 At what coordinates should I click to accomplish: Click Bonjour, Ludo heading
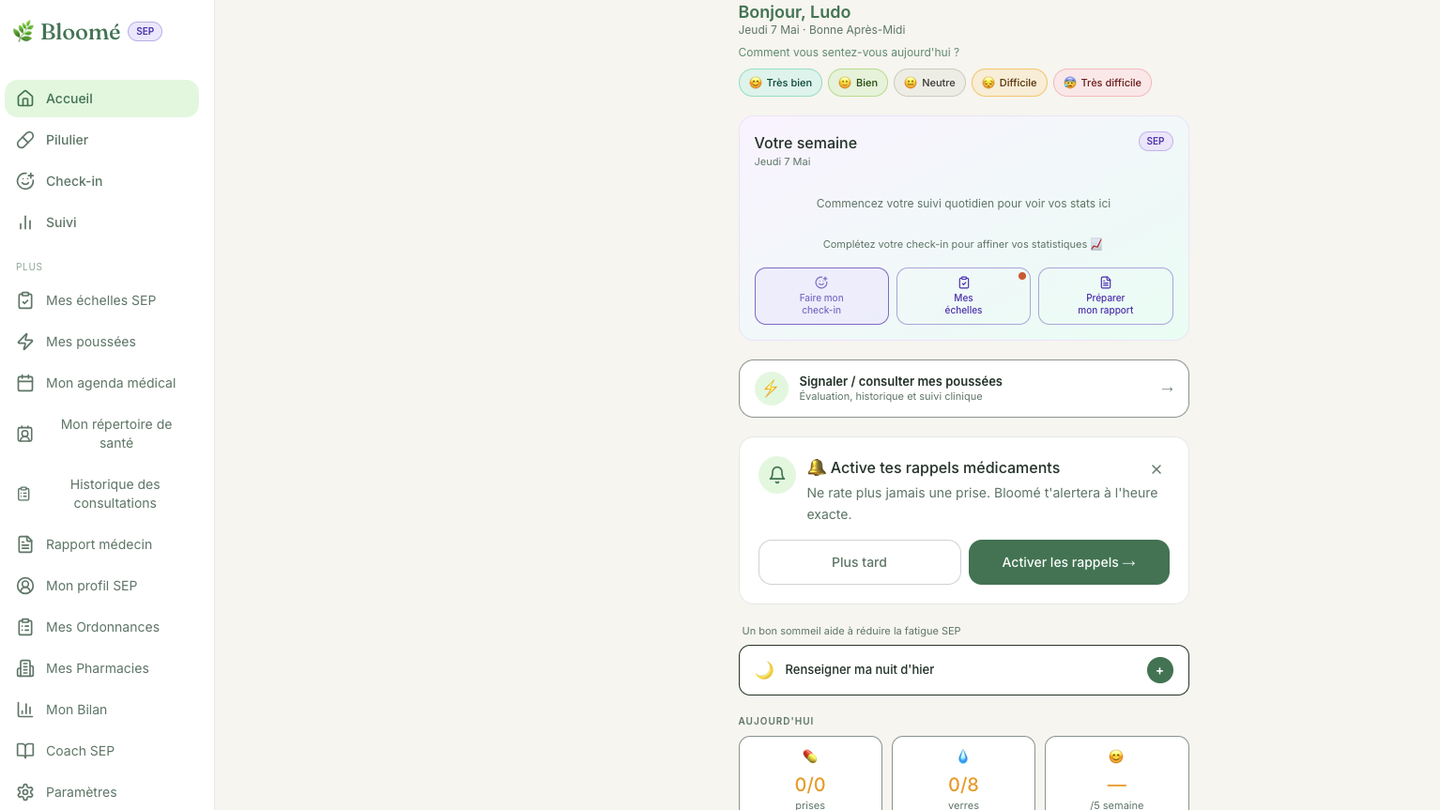pyautogui.click(x=794, y=12)
